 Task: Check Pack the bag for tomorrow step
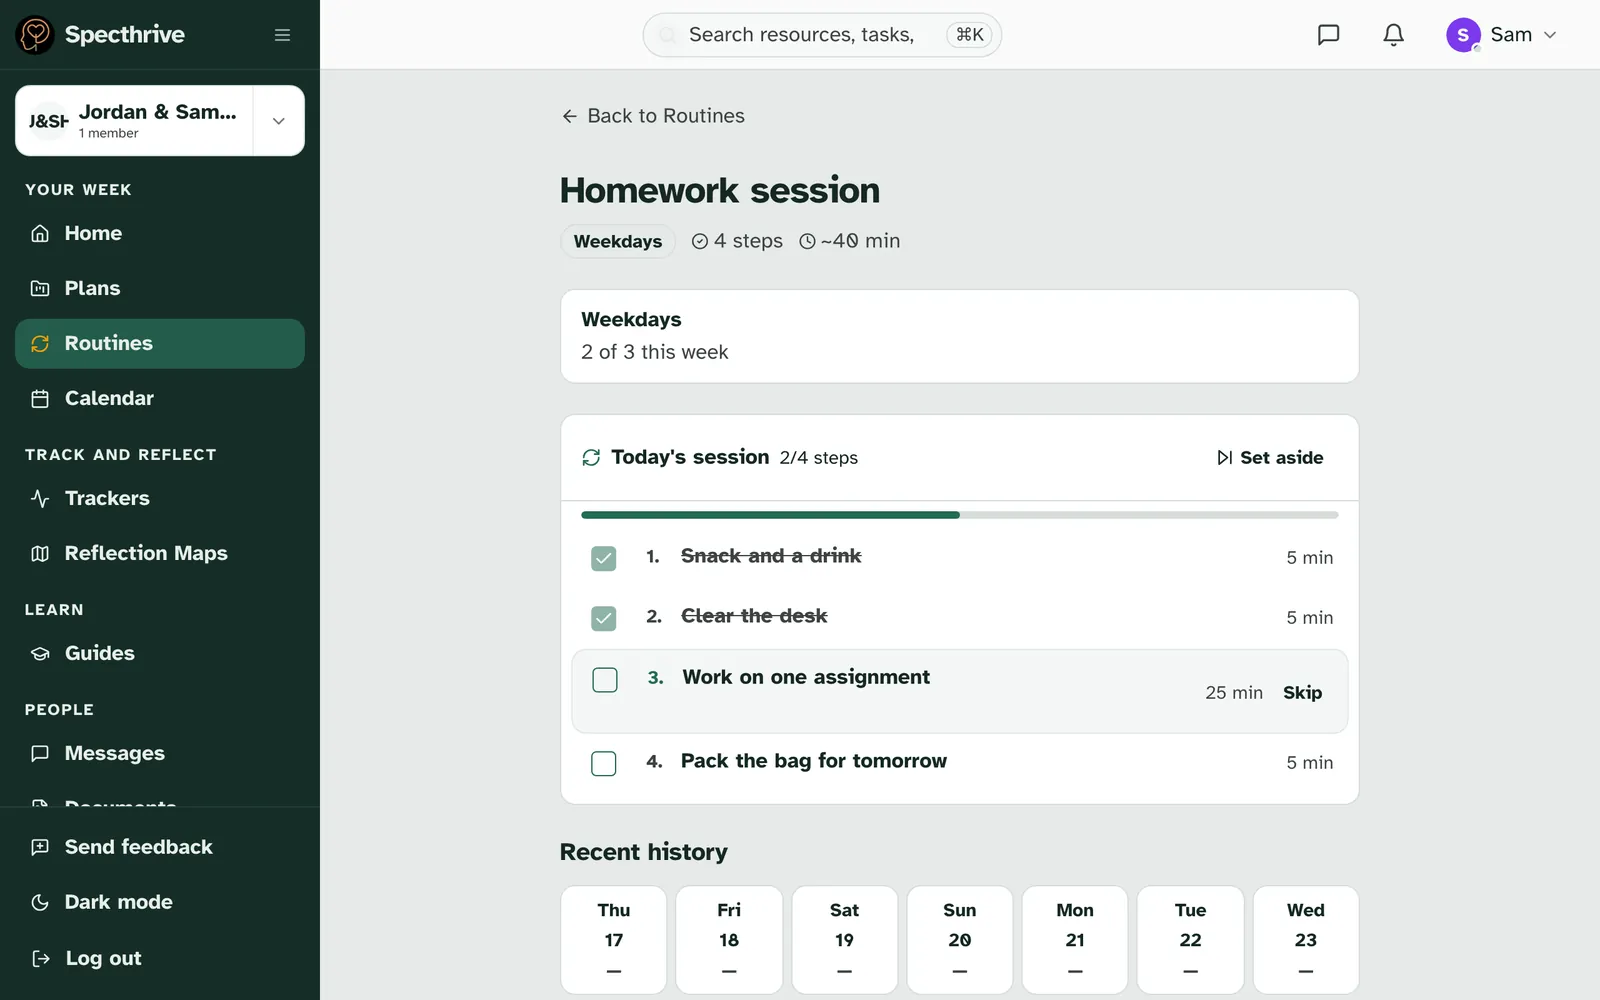tap(603, 763)
